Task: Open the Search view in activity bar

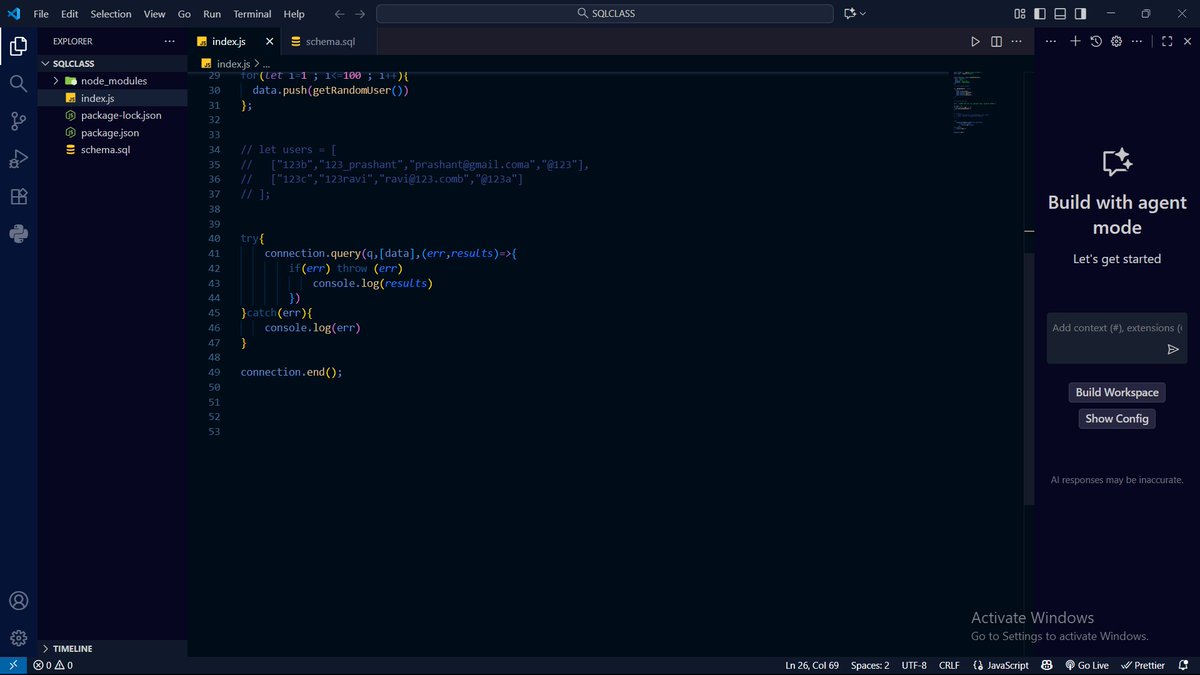Action: (18, 83)
